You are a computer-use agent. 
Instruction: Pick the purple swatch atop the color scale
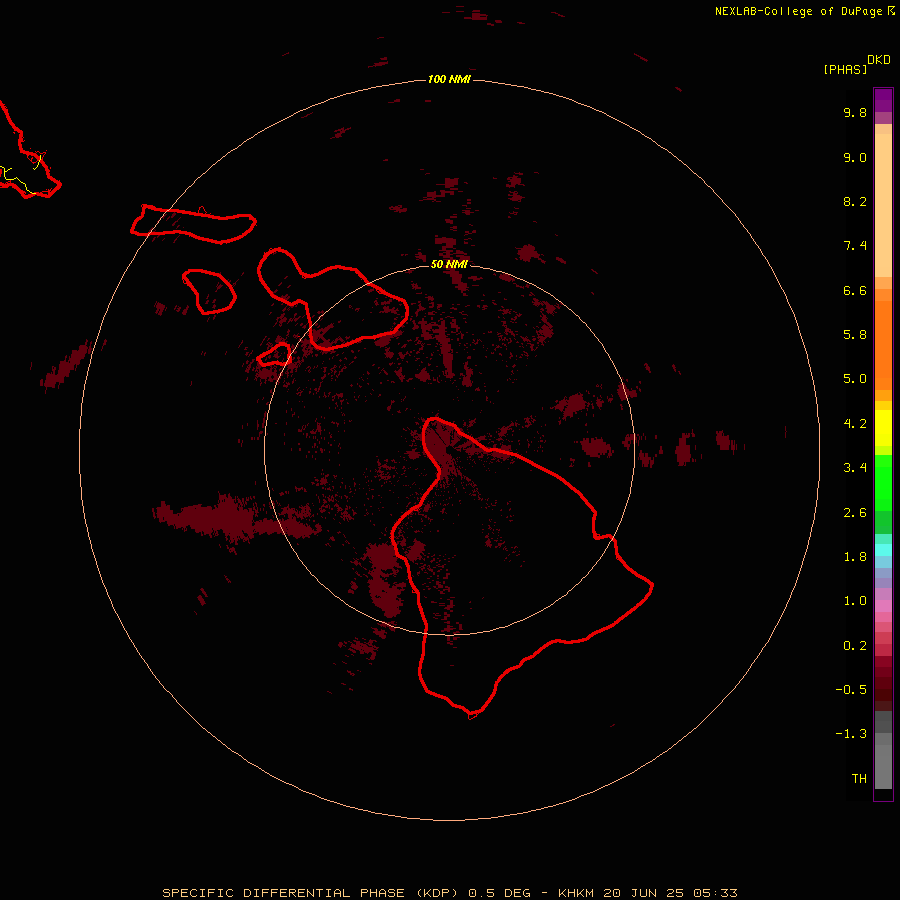point(883,100)
